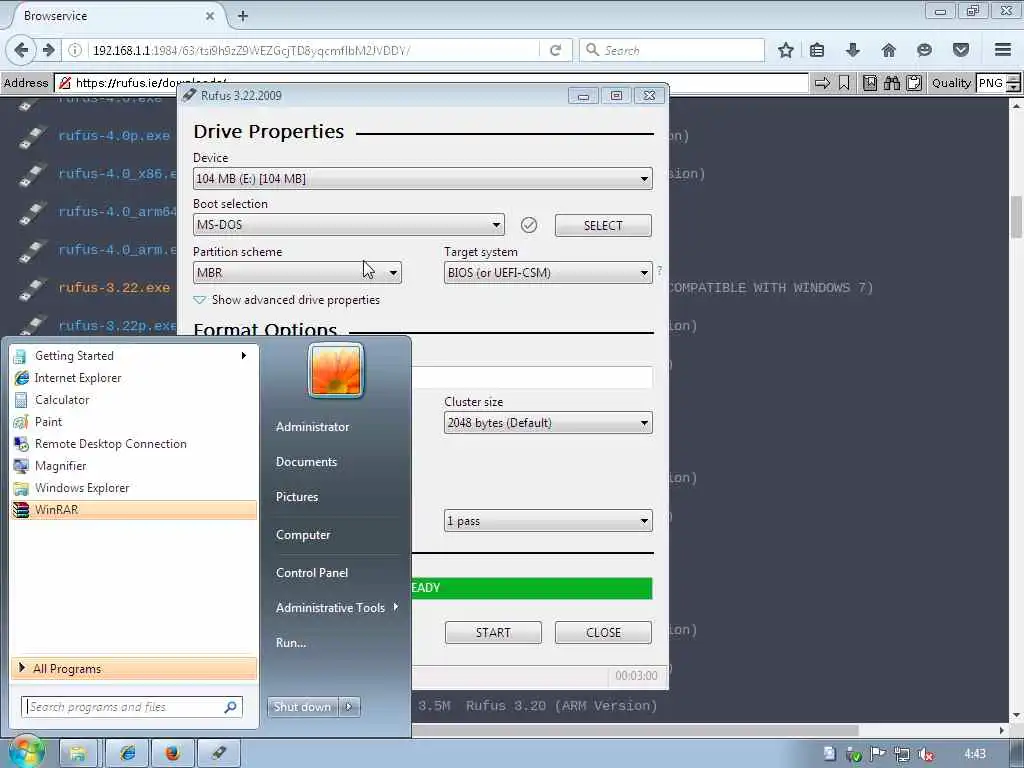Image resolution: width=1024 pixels, height=768 pixels.
Task: Click the user account flower picture
Action: pyautogui.click(x=336, y=370)
